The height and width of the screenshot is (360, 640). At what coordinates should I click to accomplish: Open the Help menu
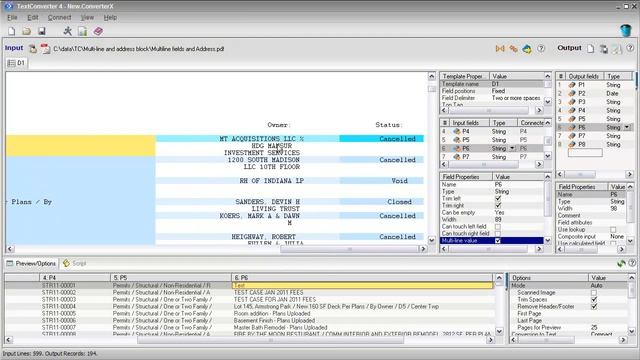point(110,18)
